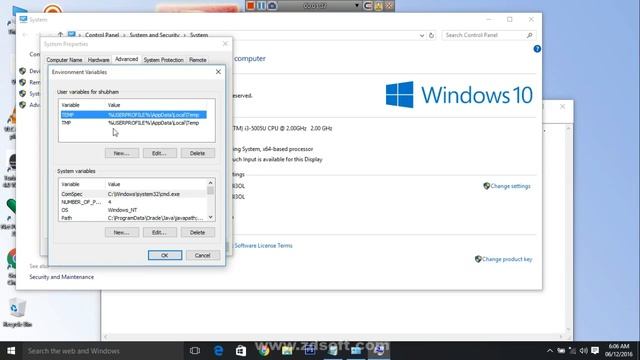The image size is (640, 360).
Task: Open the Software License Terms link
Action: [x=263, y=246]
